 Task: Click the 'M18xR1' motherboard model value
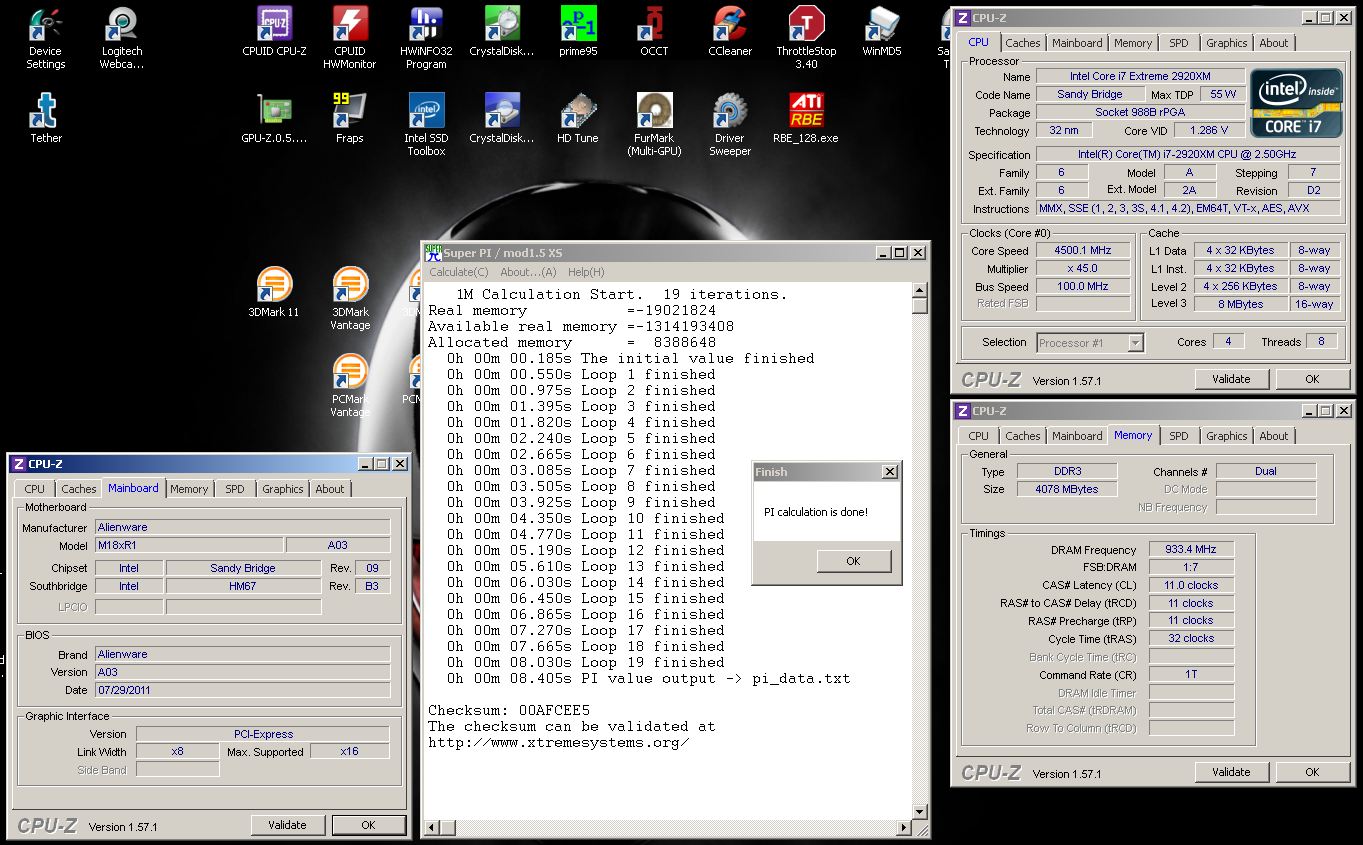click(x=188, y=545)
